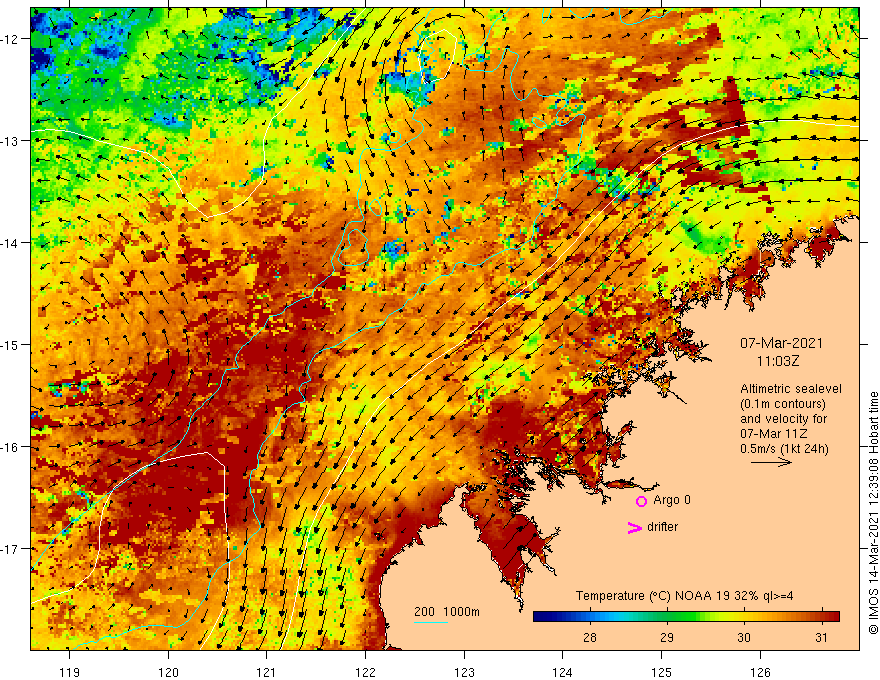Click the cyan 200m isobath legend line
The height and width of the screenshot is (680, 880).
point(430,622)
